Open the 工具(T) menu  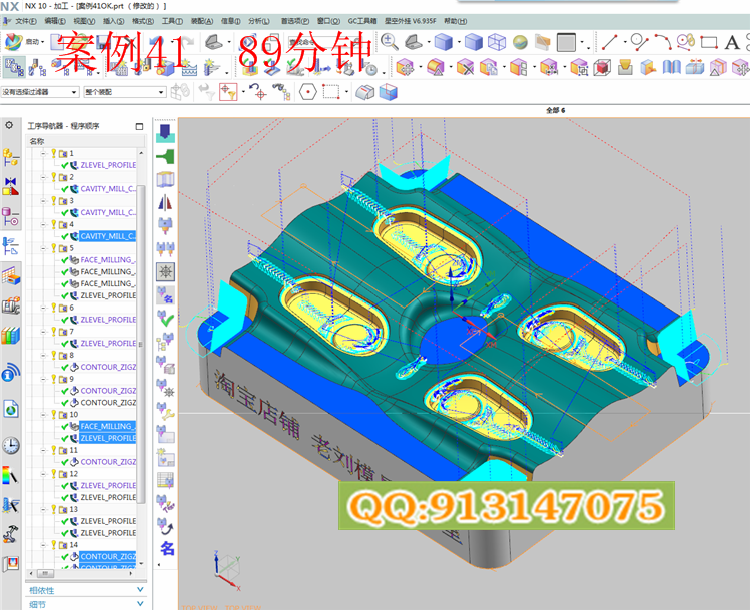pos(172,21)
